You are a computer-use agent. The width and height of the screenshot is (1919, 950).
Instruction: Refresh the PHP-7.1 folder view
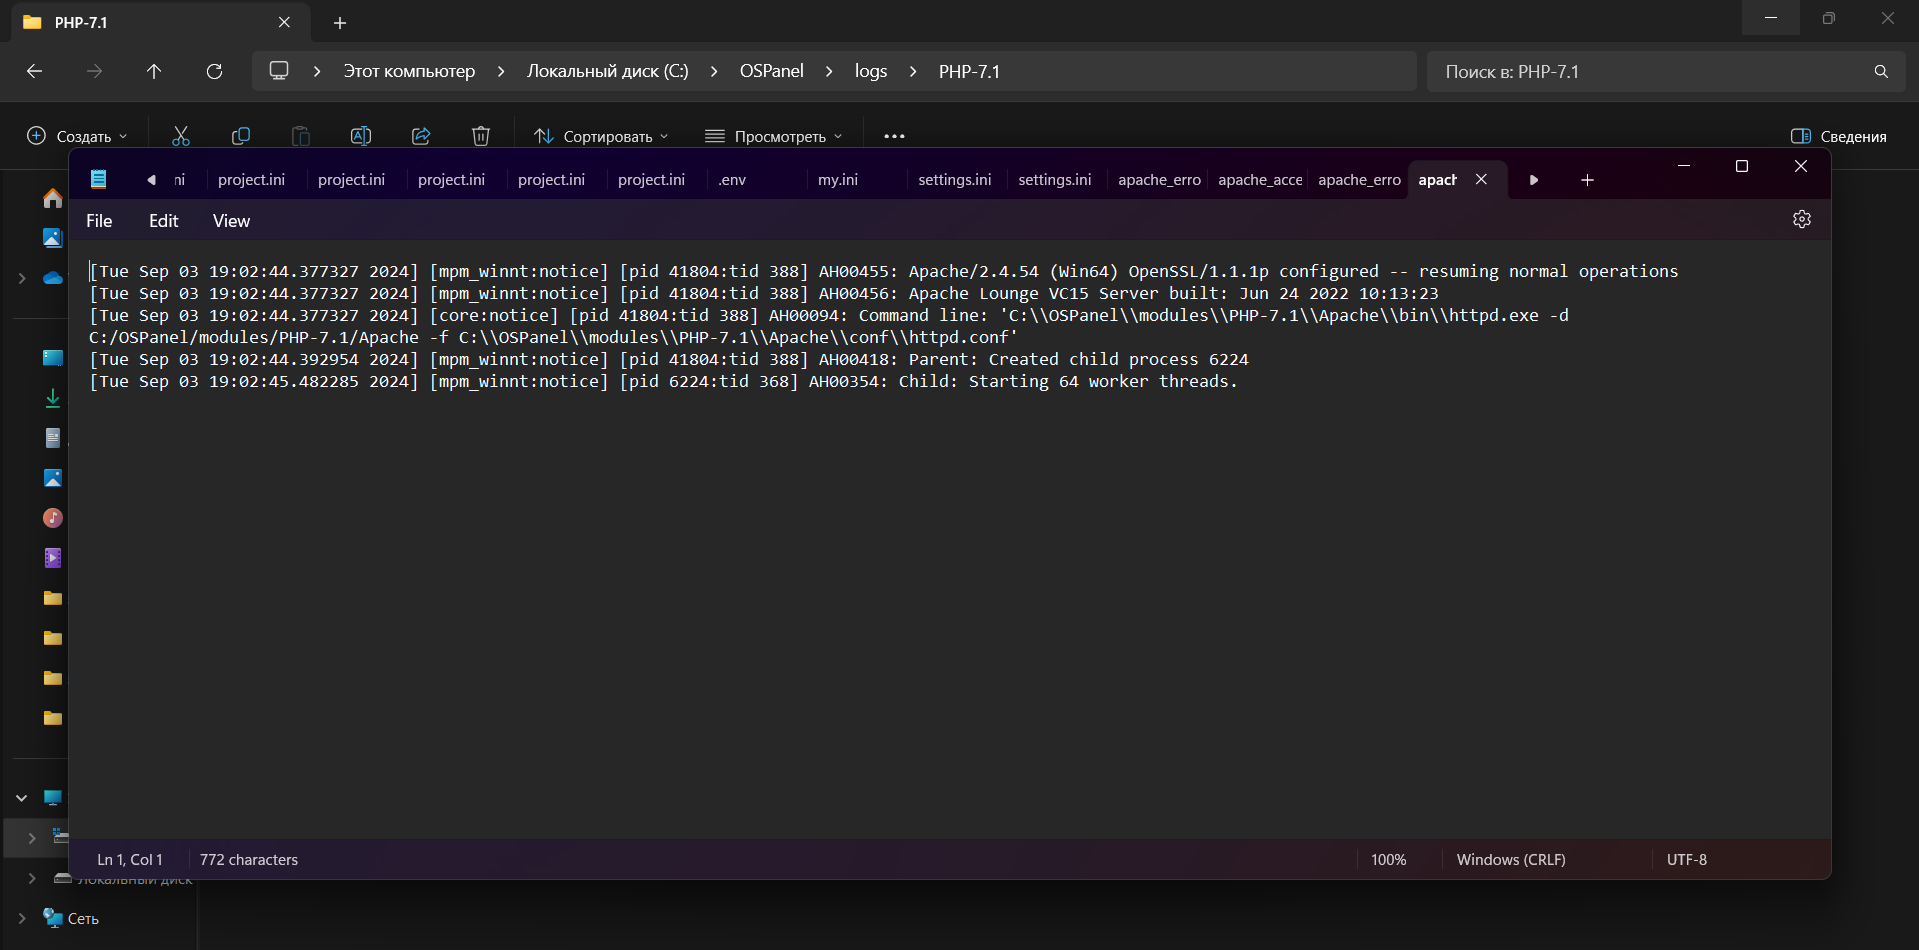click(x=214, y=71)
